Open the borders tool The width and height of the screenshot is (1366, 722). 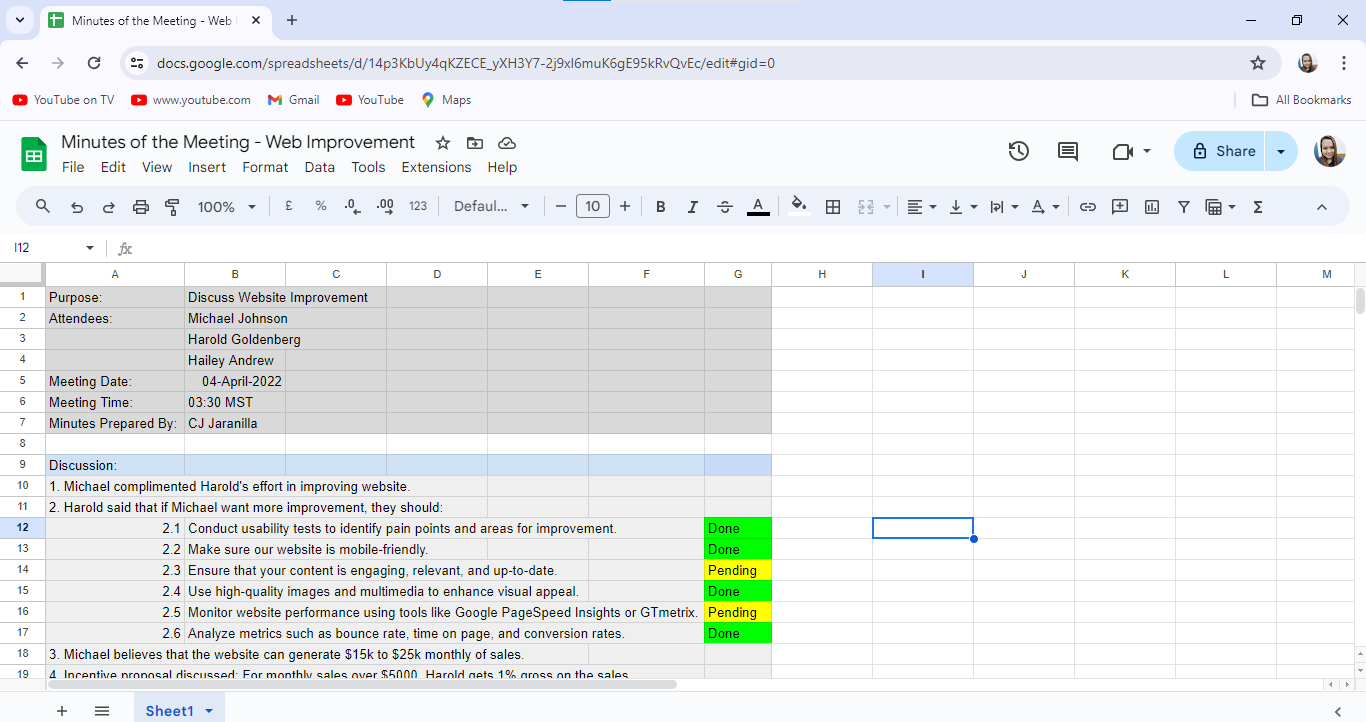[833, 207]
